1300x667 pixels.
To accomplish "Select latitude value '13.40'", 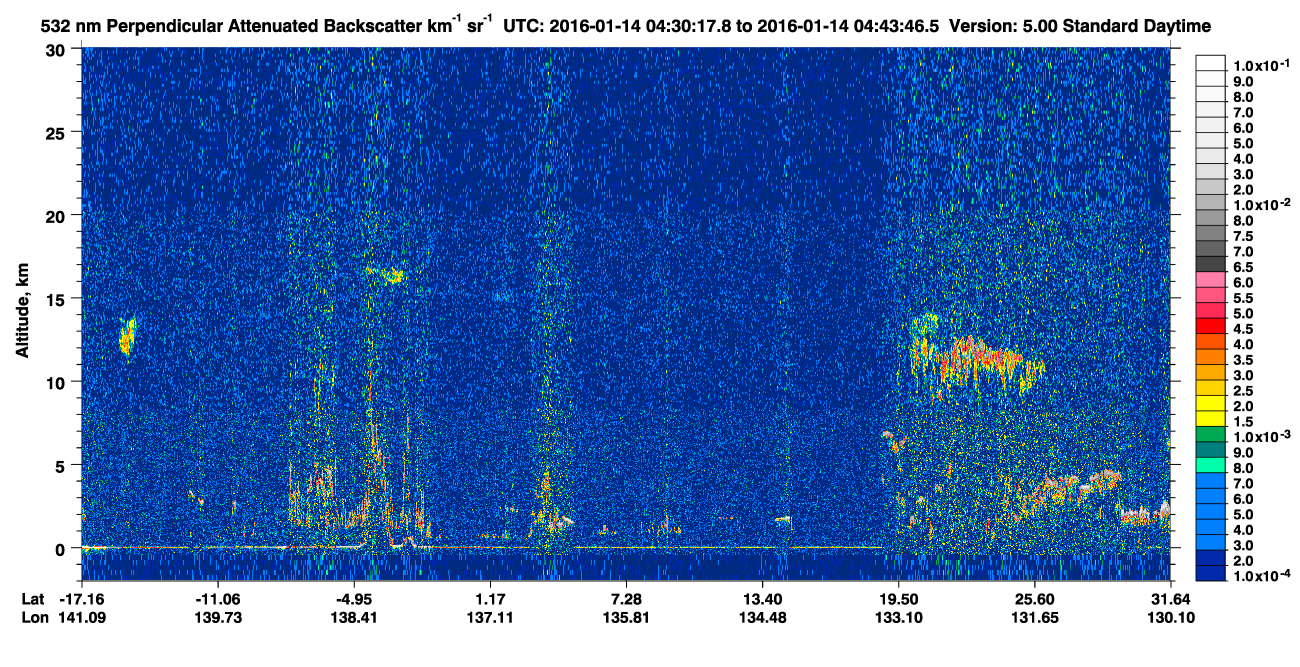I will coord(762,598).
